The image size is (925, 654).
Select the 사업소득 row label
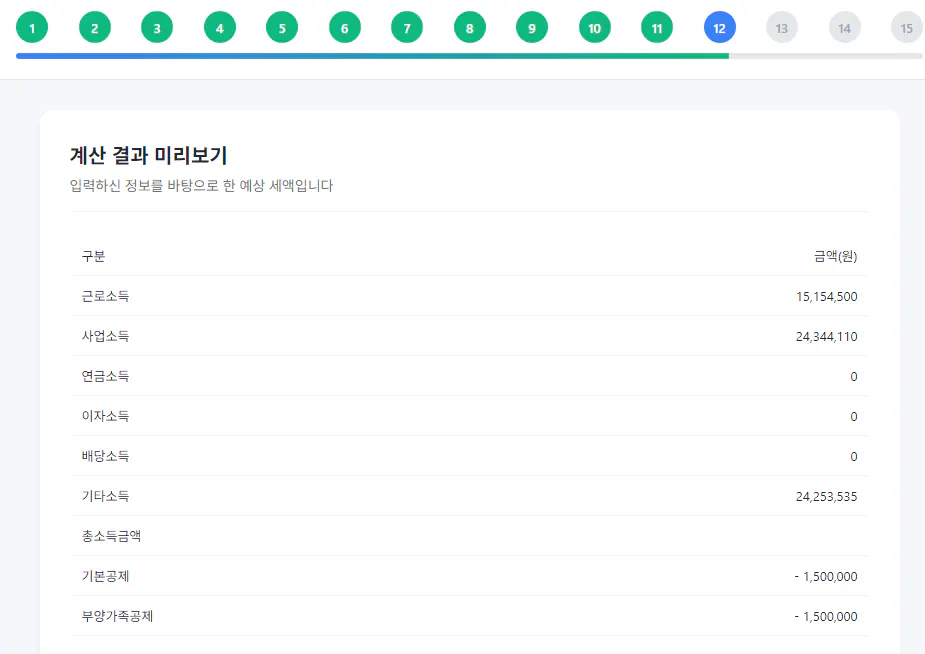[105, 336]
